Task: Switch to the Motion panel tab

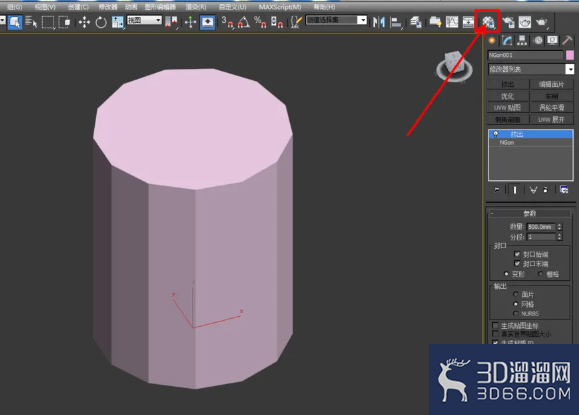Action: tap(538, 40)
